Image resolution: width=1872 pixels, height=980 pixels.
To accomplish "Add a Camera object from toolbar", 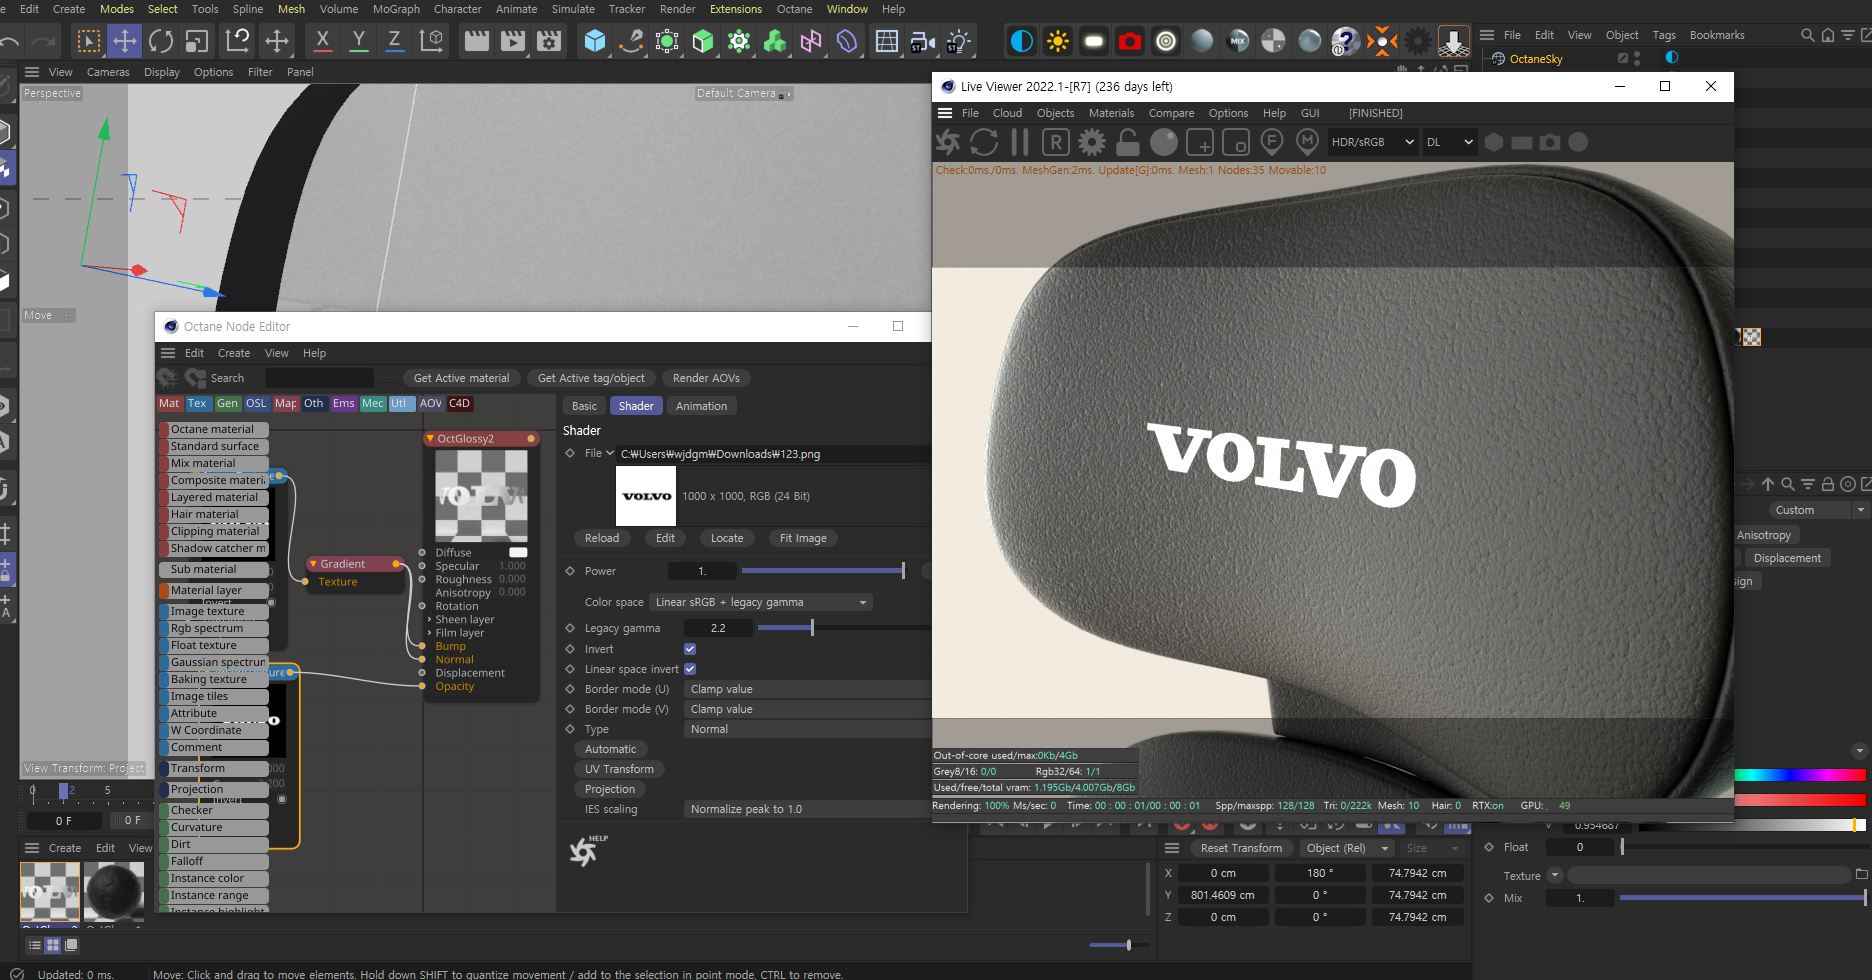I will coord(922,41).
